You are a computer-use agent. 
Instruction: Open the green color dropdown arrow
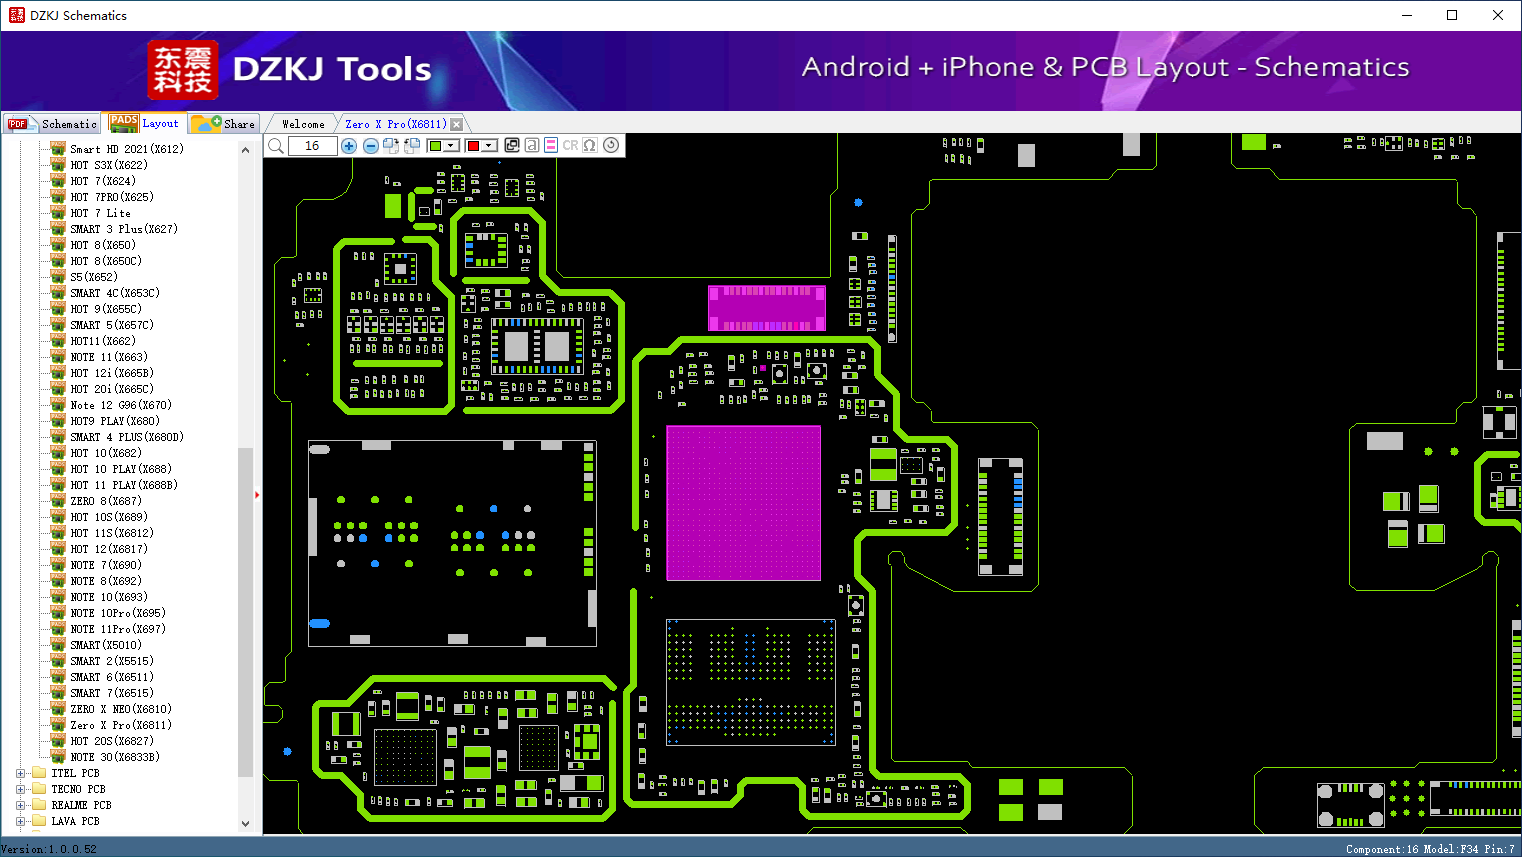coord(451,146)
